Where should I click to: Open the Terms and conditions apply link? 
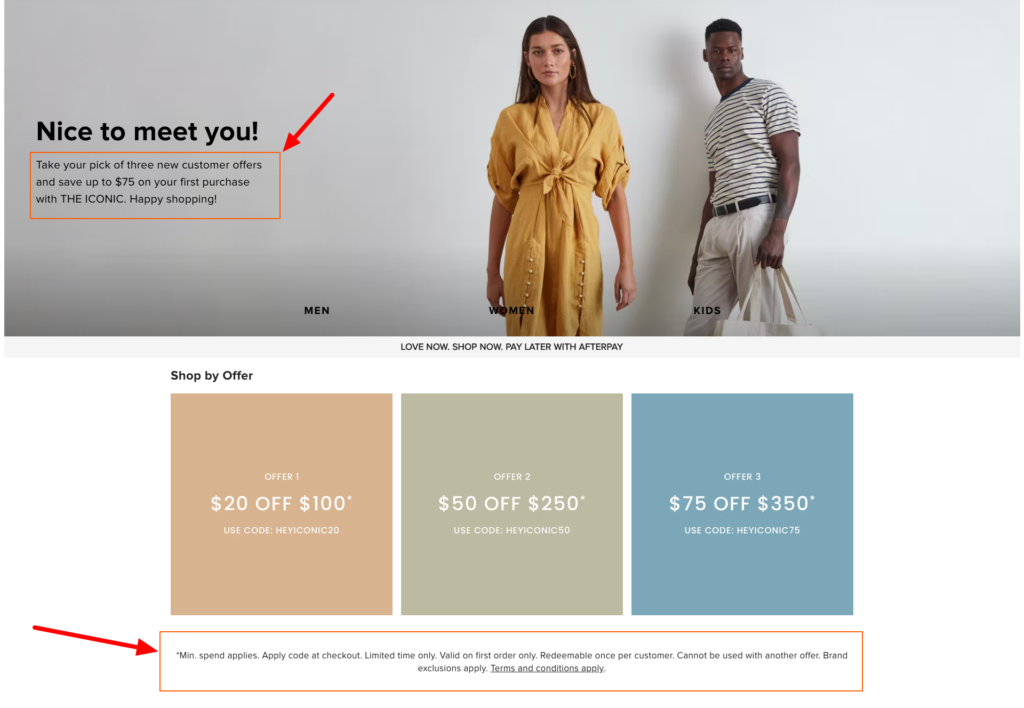pos(547,668)
